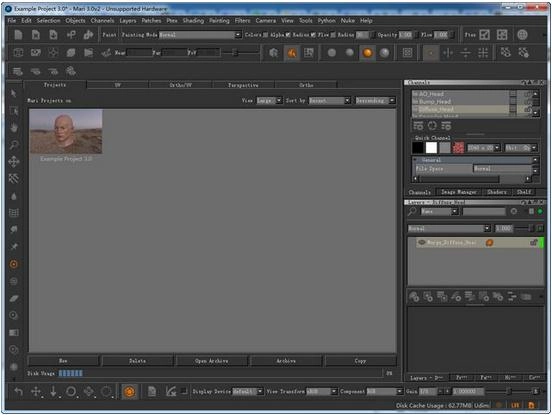Click the undo arrow in bottom toolbar
This screenshot has height=415, width=552.
coord(18,391)
